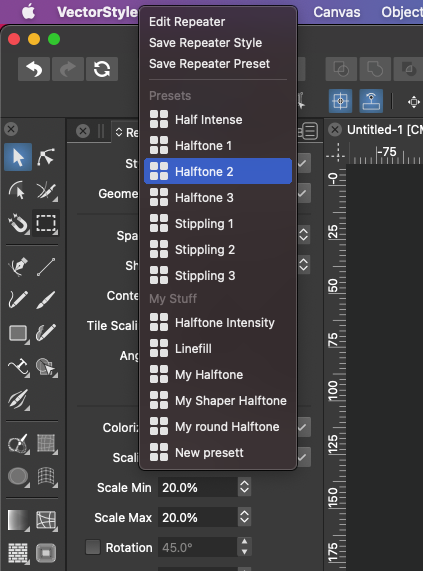Click the panel options list icon
Viewport: 423px width, 571px height.
(x=309, y=131)
